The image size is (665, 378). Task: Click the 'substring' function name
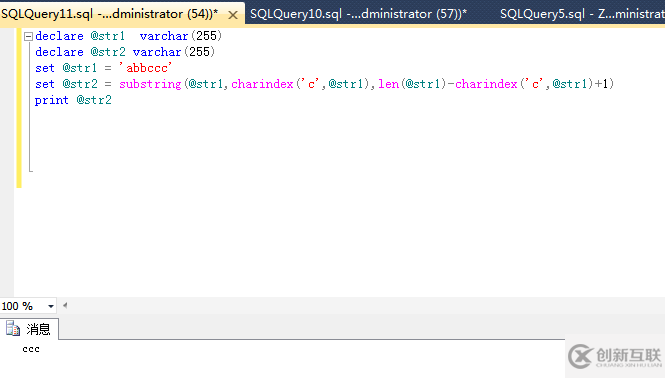[150, 84]
